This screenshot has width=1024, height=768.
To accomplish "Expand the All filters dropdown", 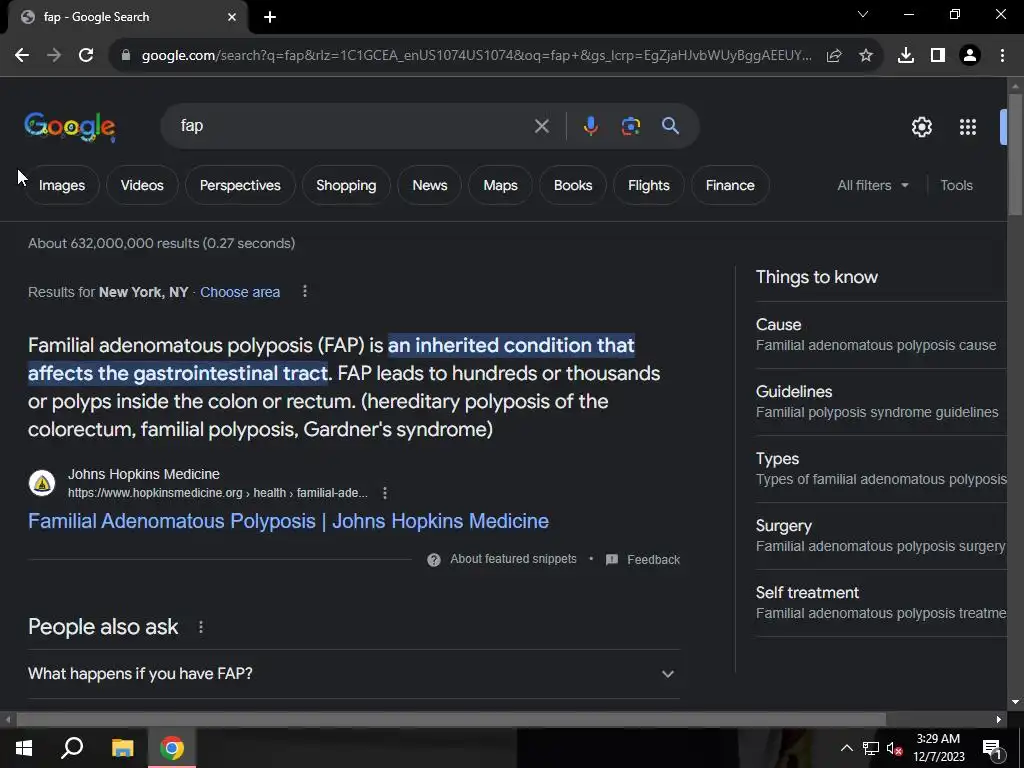I will (x=872, y=185).
